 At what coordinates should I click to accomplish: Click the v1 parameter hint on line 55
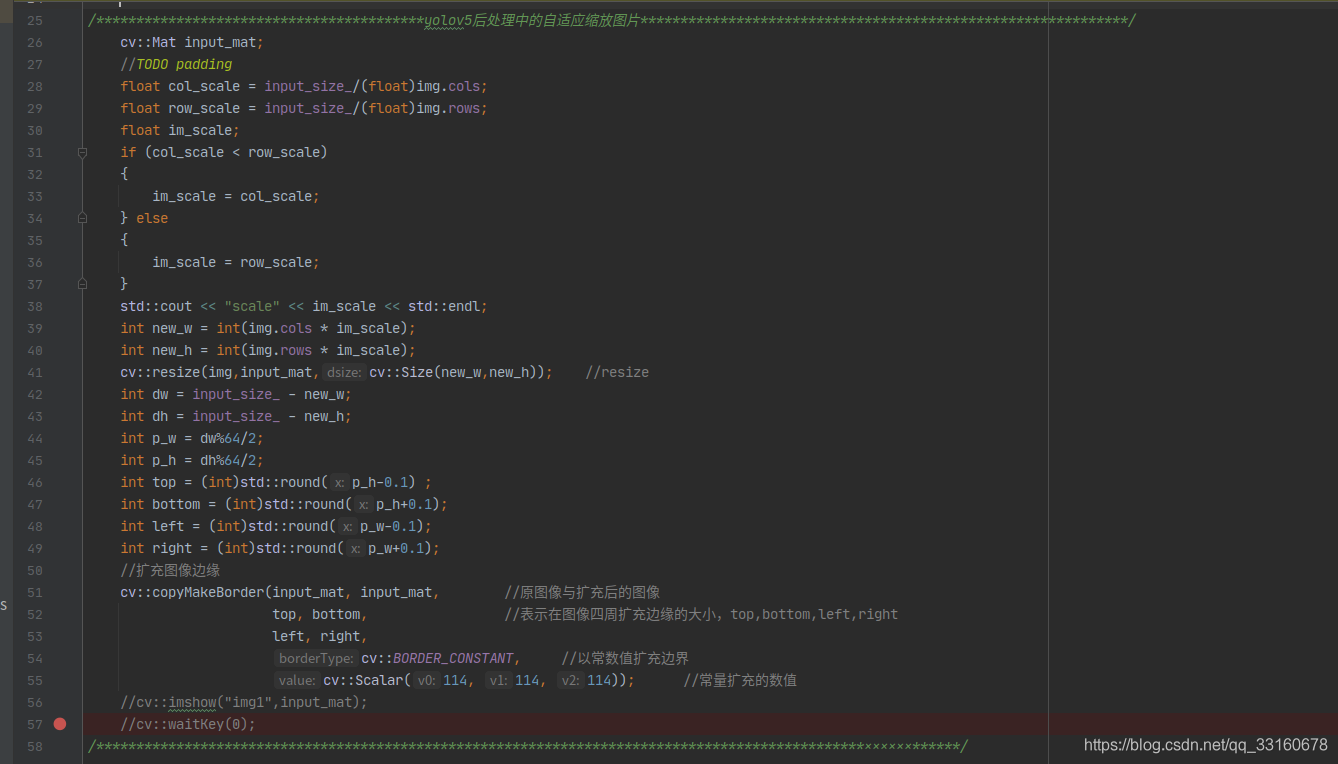pyautogui.click(x=497, y=680)
